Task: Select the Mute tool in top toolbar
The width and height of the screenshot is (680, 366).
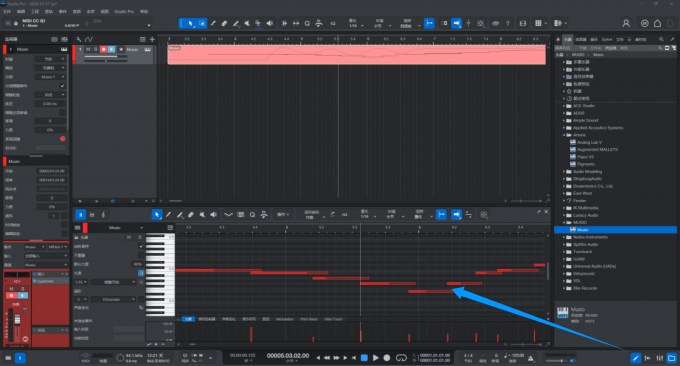Action: pyautogui.click(x=247, y=23)
